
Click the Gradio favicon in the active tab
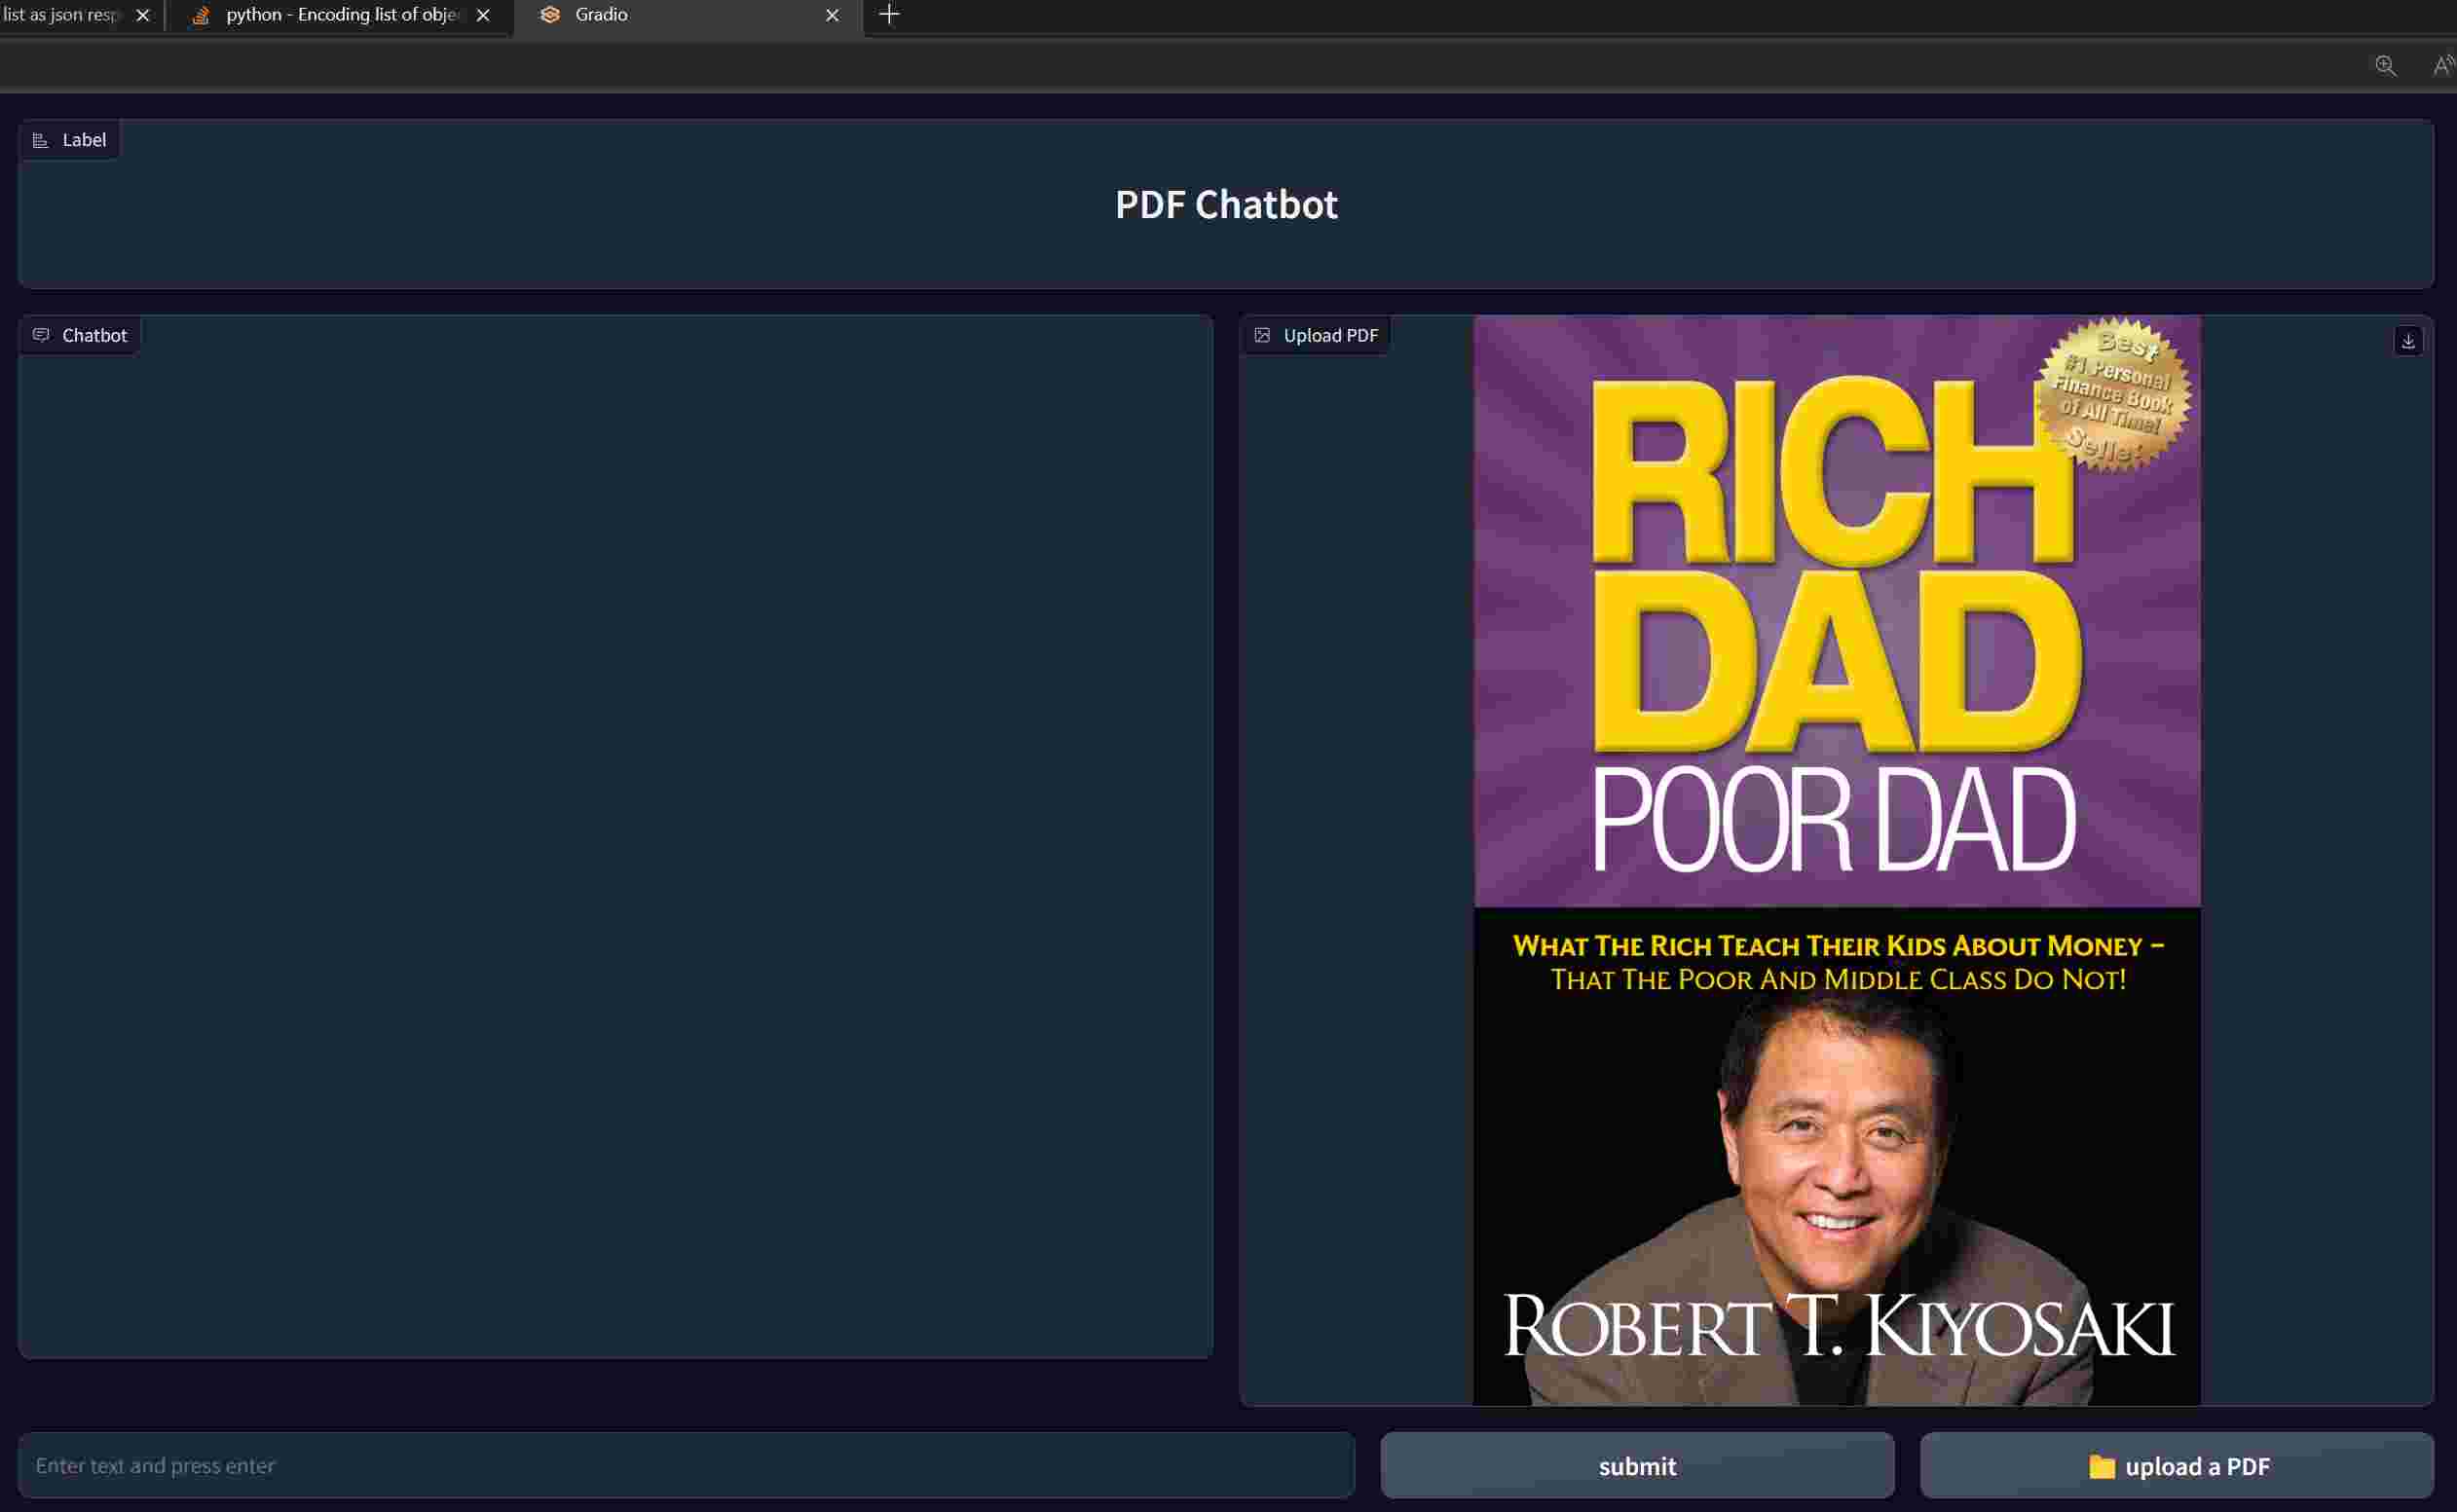pos(549,15)
